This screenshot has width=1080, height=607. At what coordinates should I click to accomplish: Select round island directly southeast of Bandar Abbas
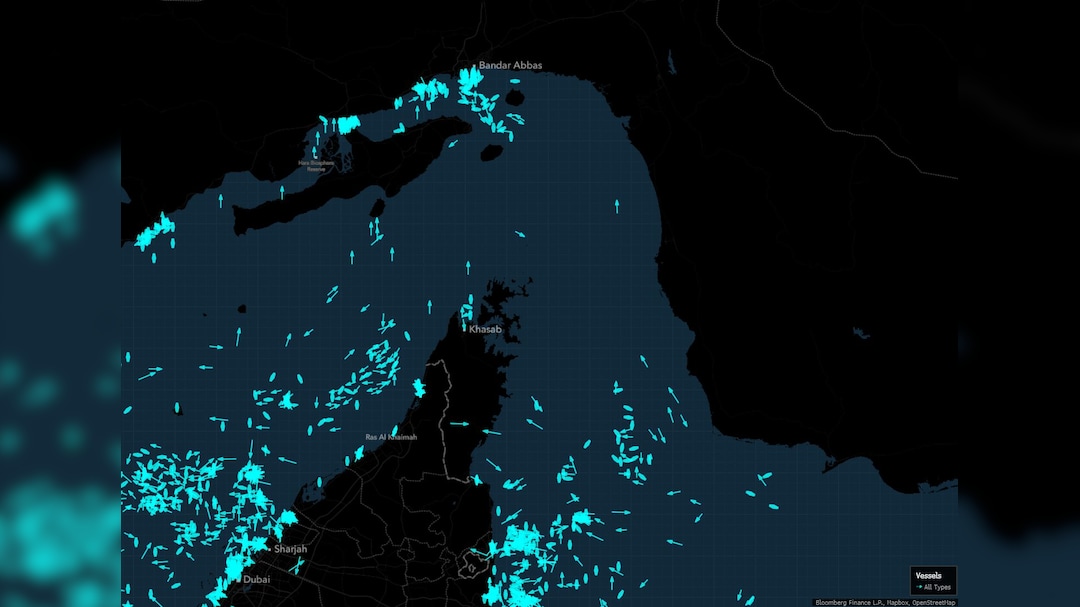tap(515, 98)
